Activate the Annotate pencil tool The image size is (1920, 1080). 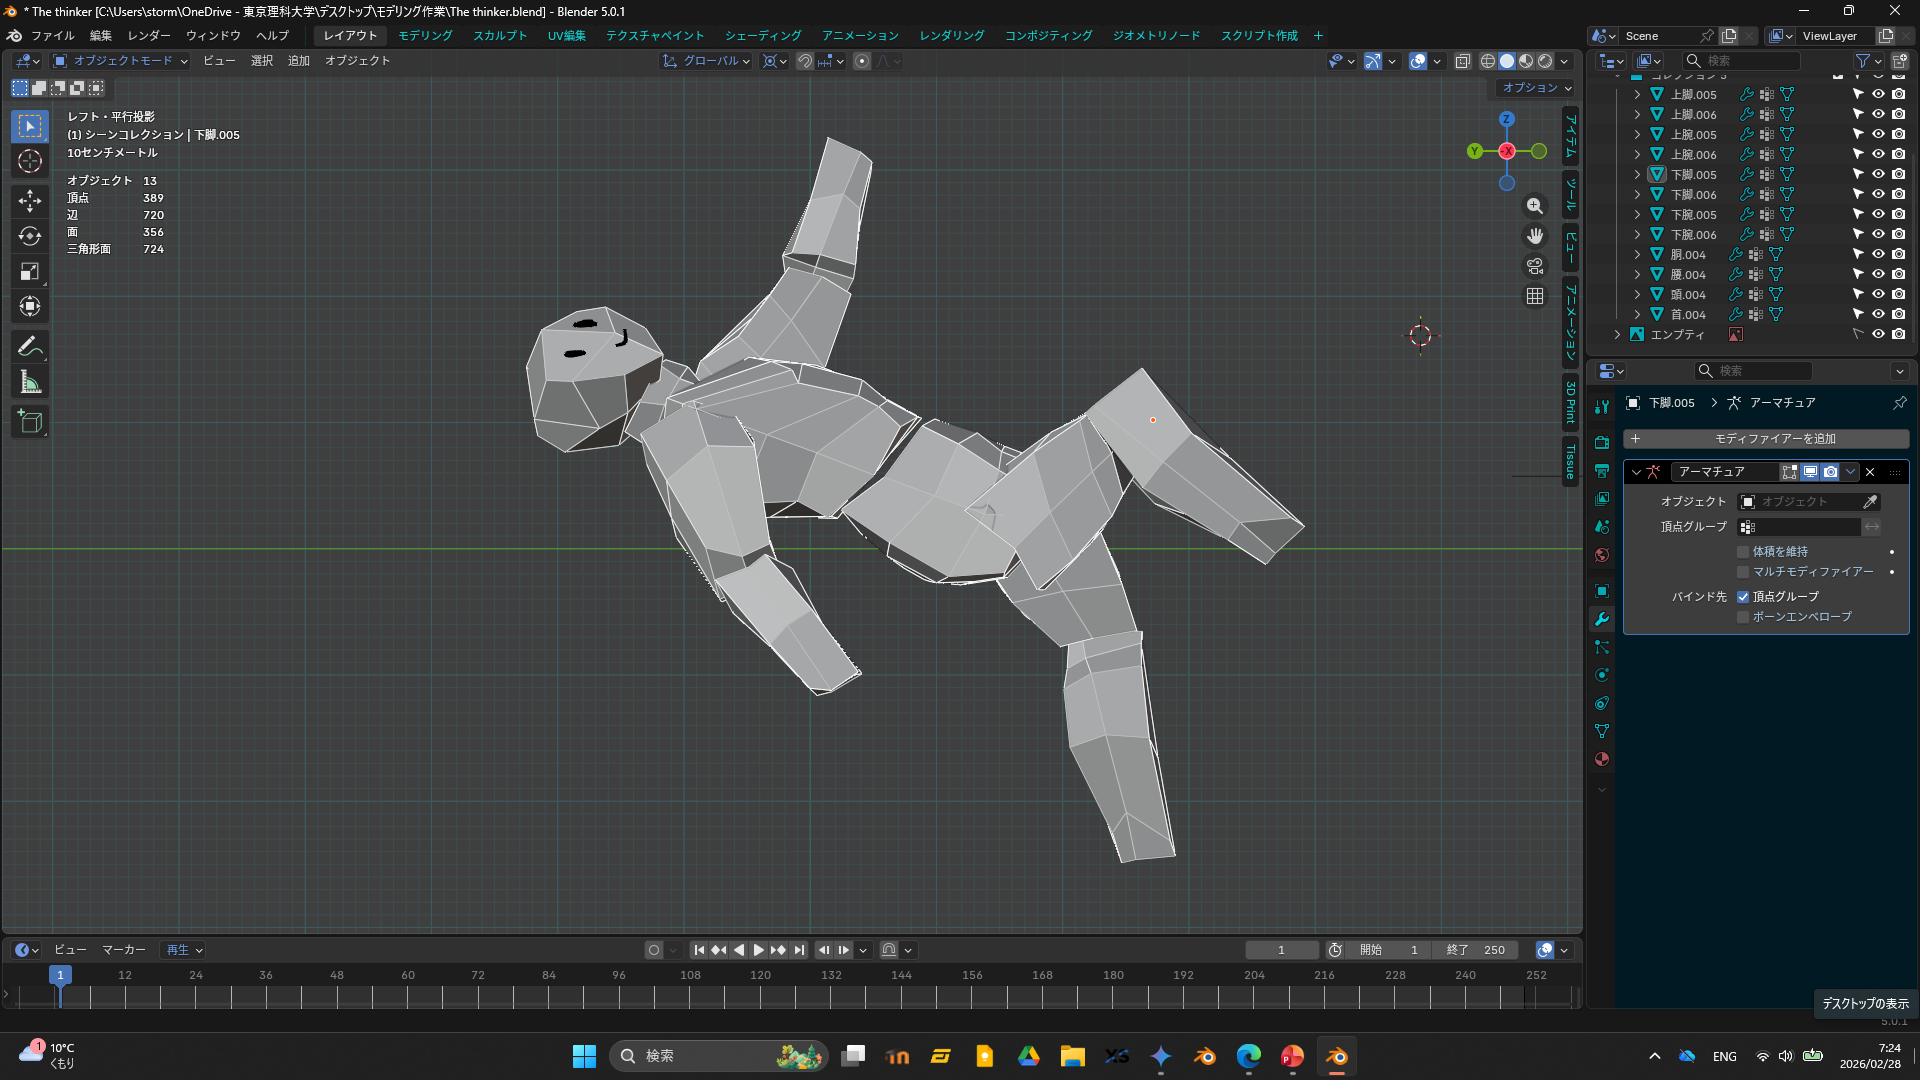pos(30,347)
